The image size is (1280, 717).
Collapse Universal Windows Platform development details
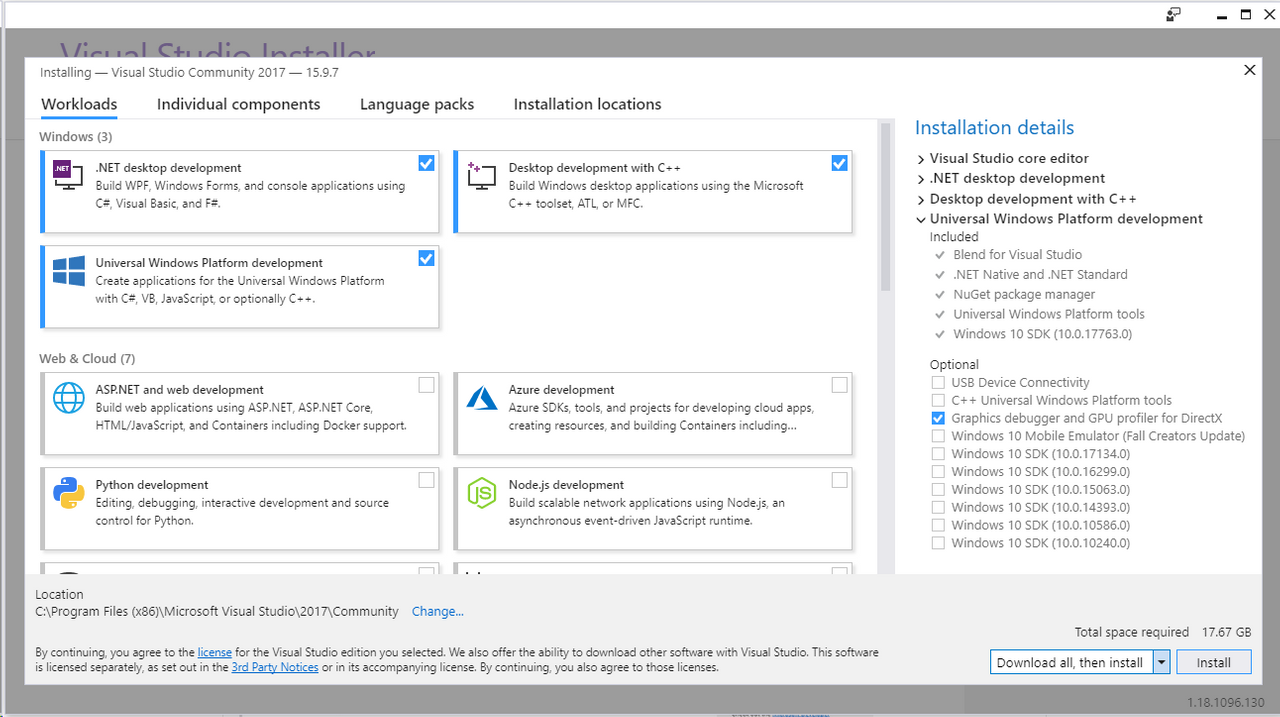[921, 219]
